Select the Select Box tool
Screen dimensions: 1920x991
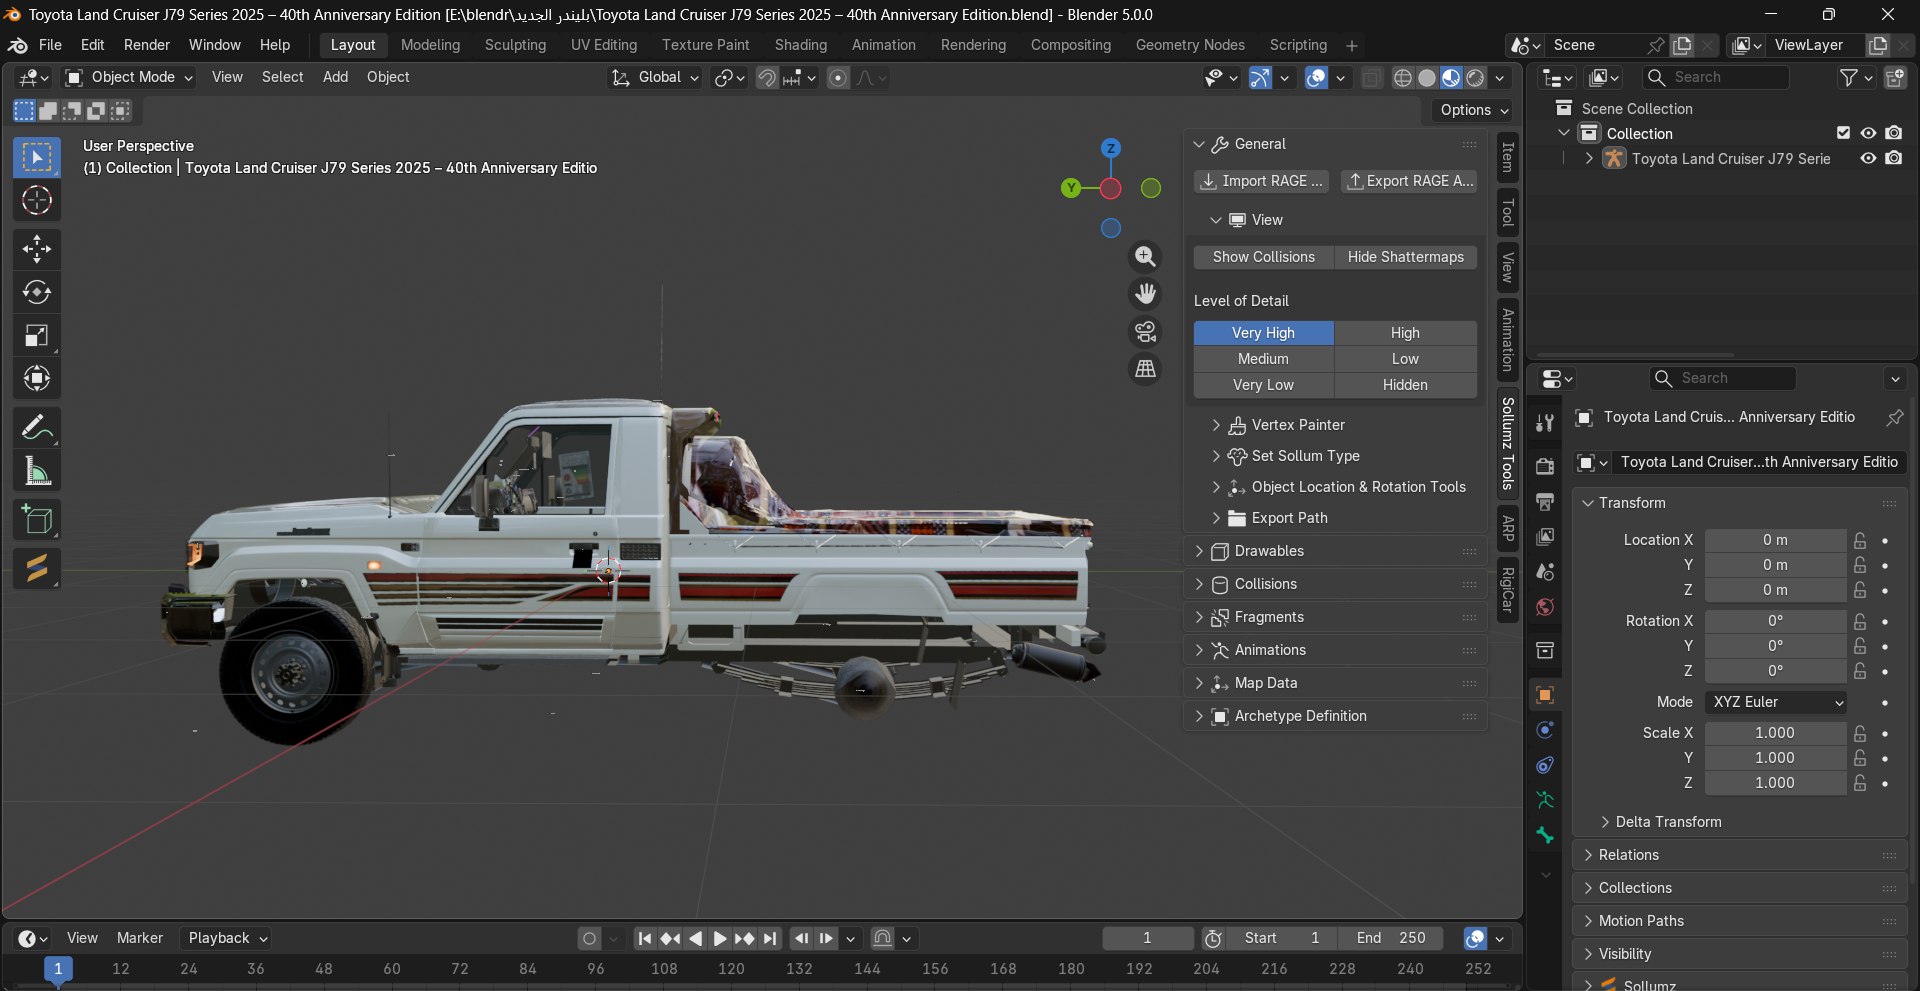[x=37, y=157]
